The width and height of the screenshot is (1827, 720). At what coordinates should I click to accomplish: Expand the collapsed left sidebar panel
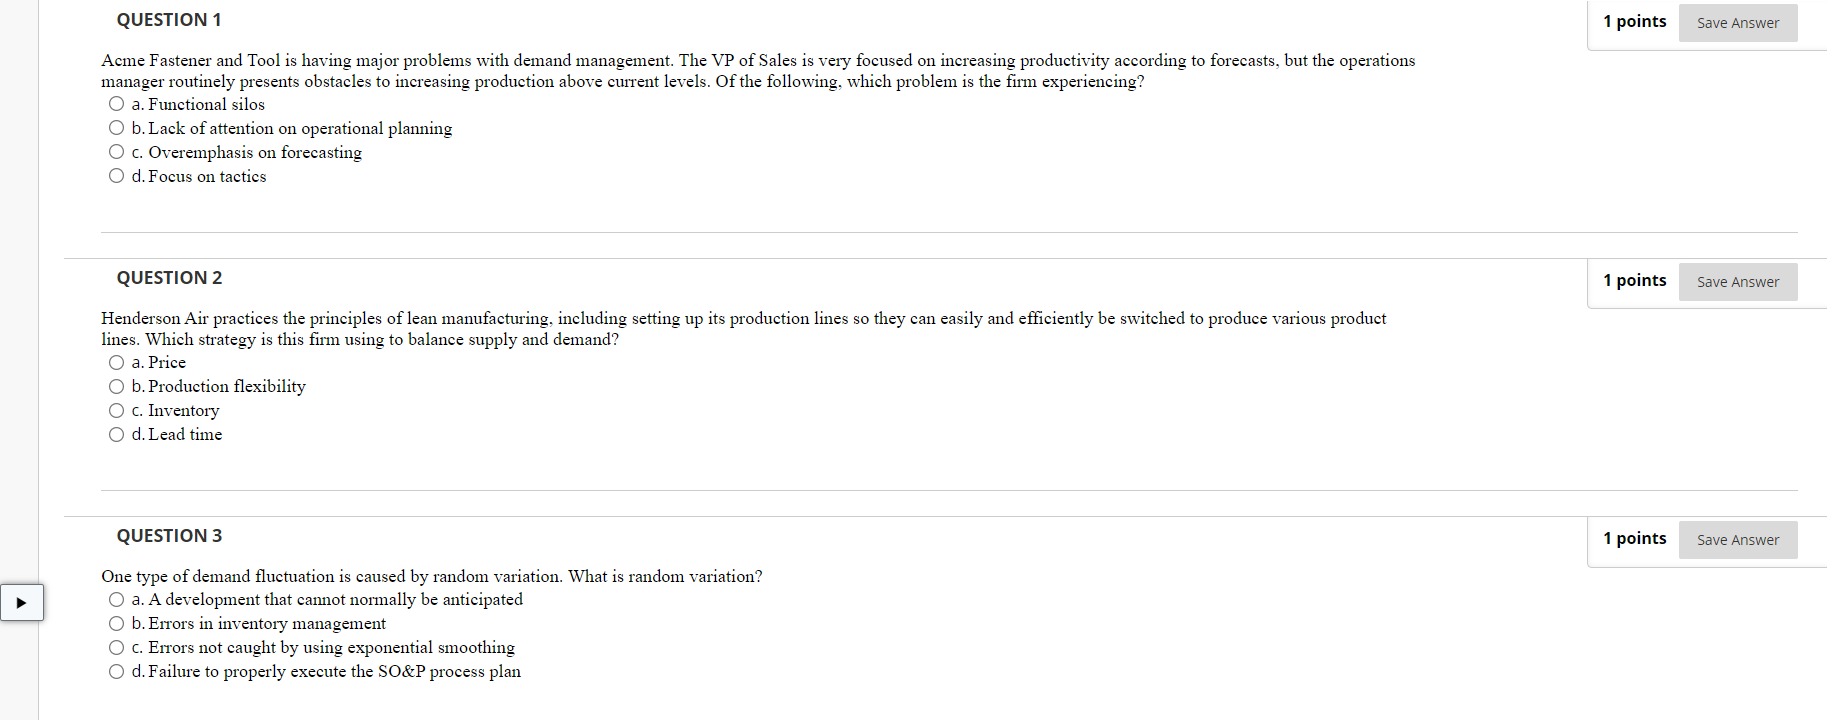coord(22,602)
